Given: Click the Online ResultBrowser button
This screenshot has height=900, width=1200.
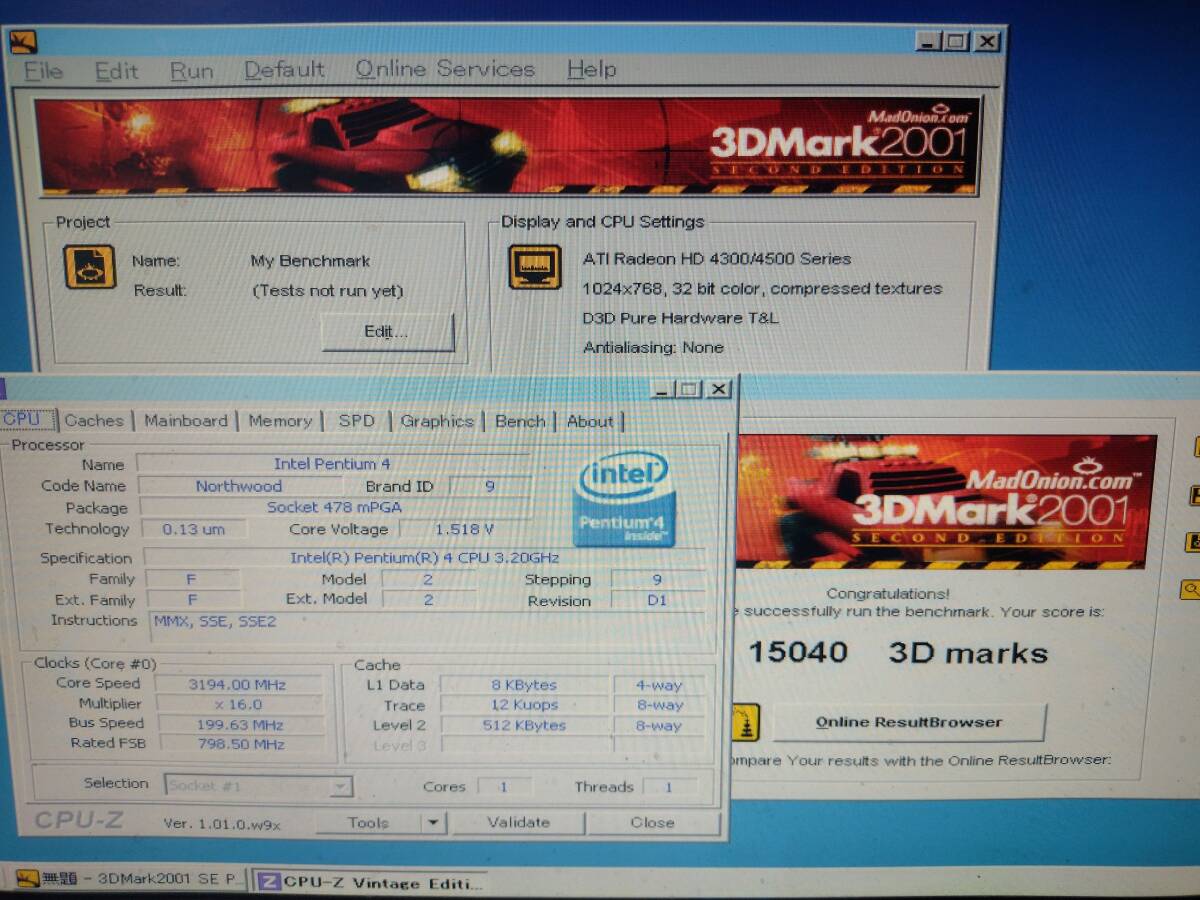Looking at the screenshot, I should tap(909, 722).
